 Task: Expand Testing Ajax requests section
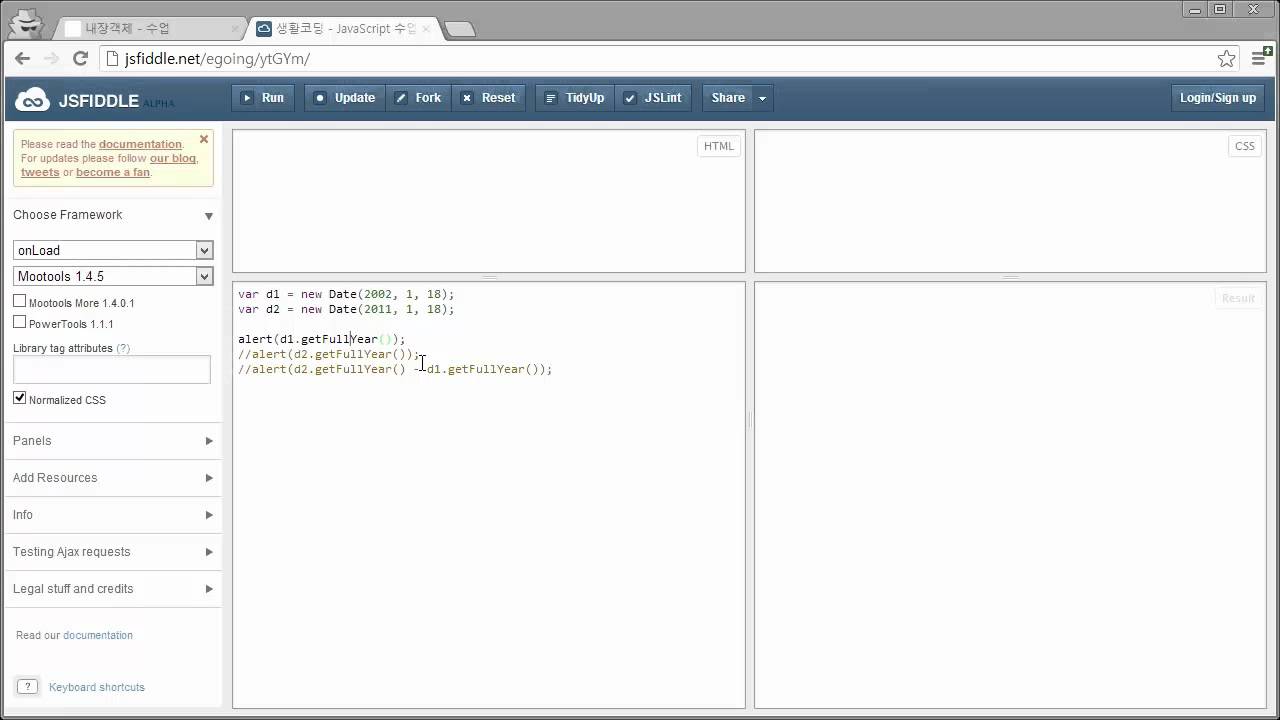tap(113, 552)
